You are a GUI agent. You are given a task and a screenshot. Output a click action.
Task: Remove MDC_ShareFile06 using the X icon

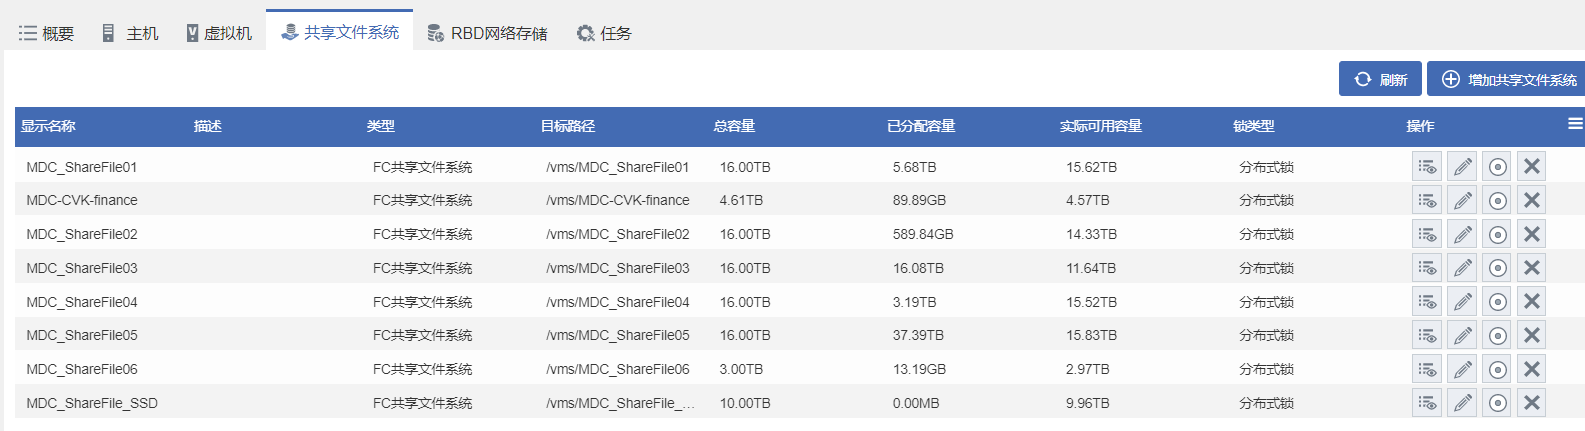click(1531, 369)
